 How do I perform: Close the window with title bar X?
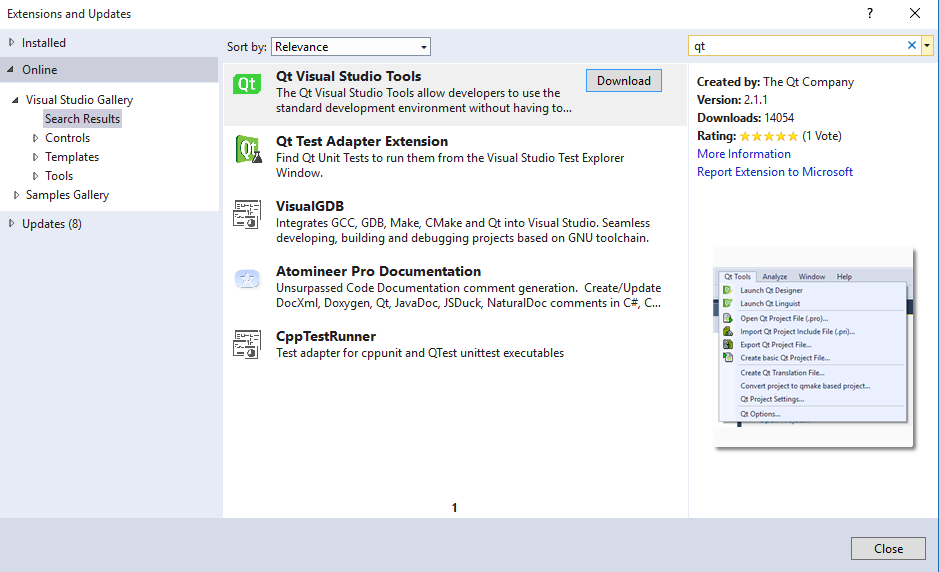(914, 13)
